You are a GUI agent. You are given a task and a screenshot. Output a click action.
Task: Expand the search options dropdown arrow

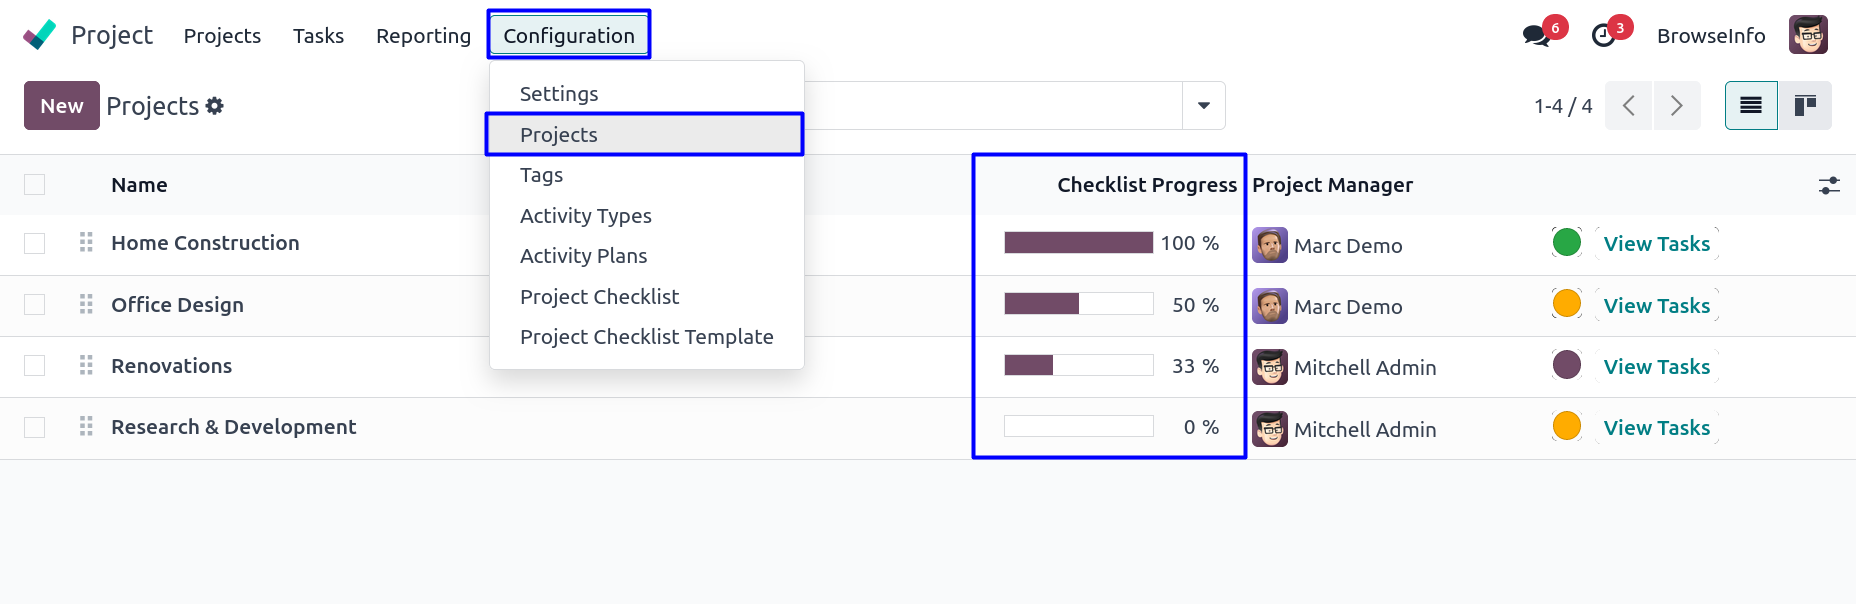tap(1204, 106)
